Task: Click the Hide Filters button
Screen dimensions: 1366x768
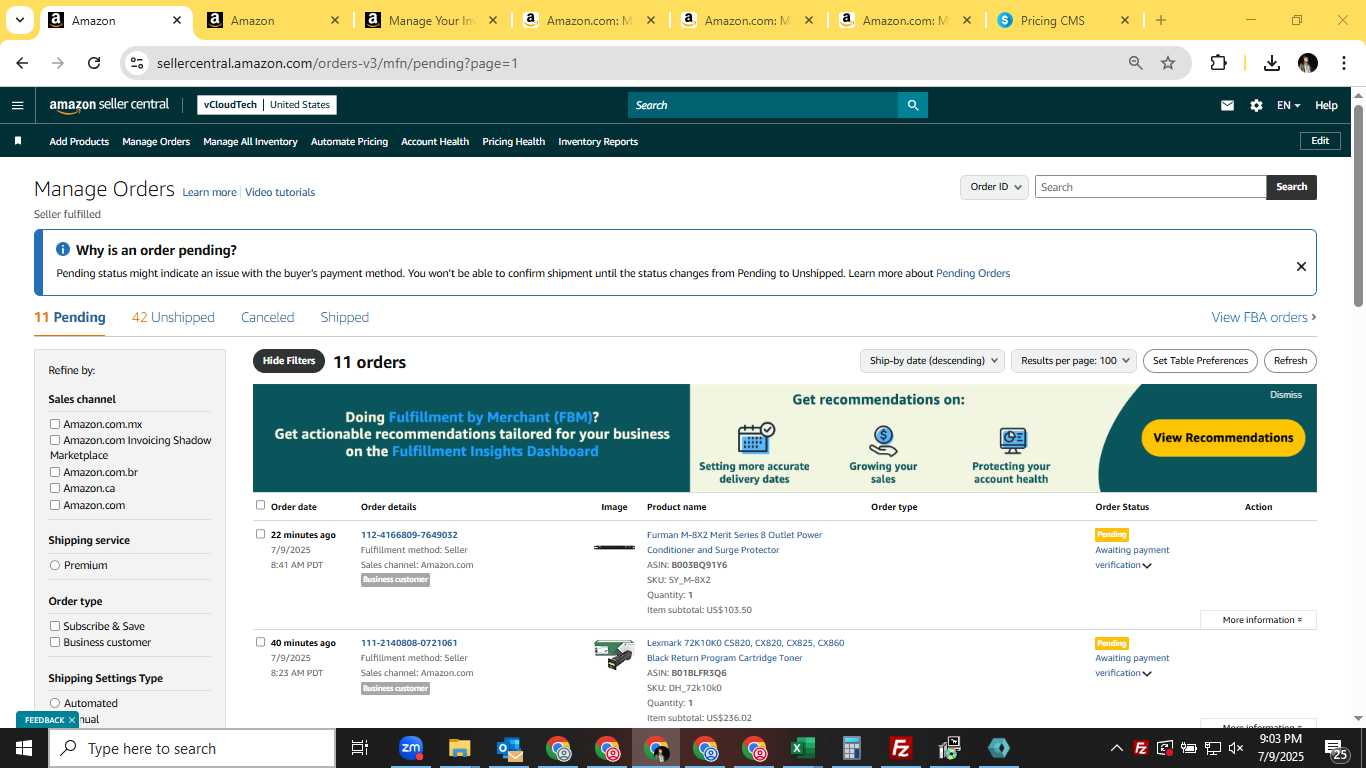Action: click(289, 361)
